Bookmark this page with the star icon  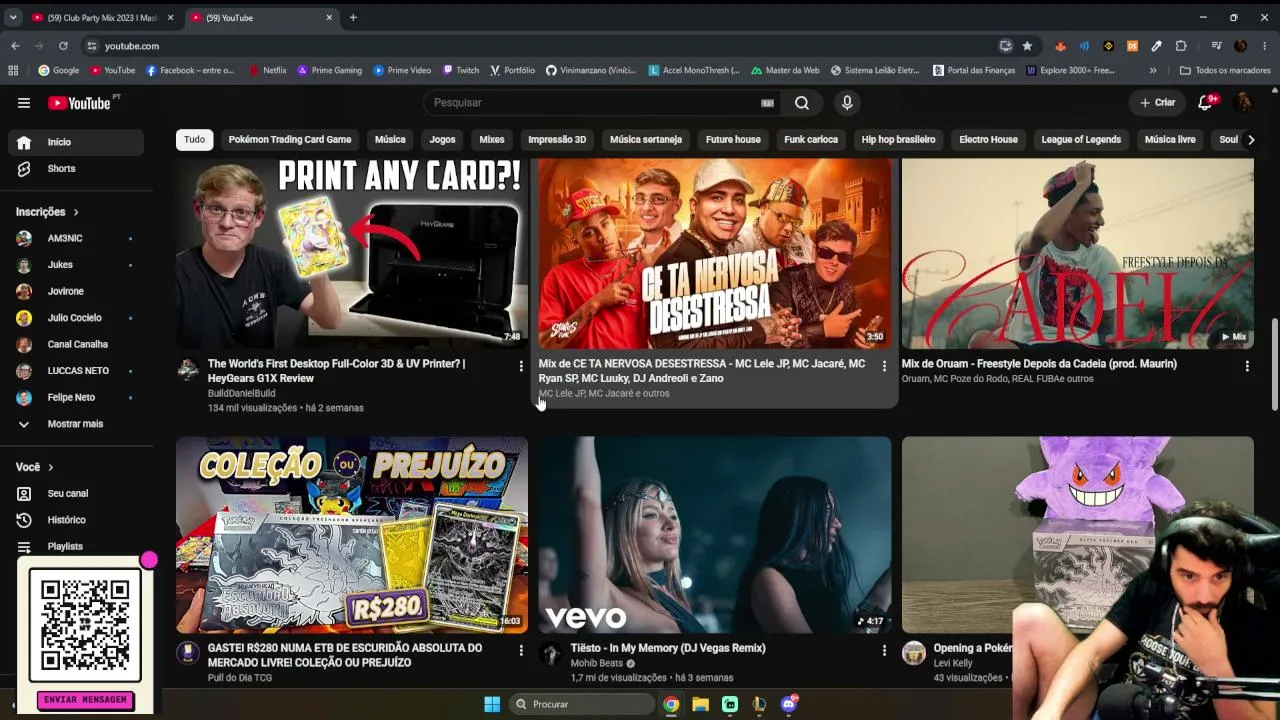[x=1027, y=46]
